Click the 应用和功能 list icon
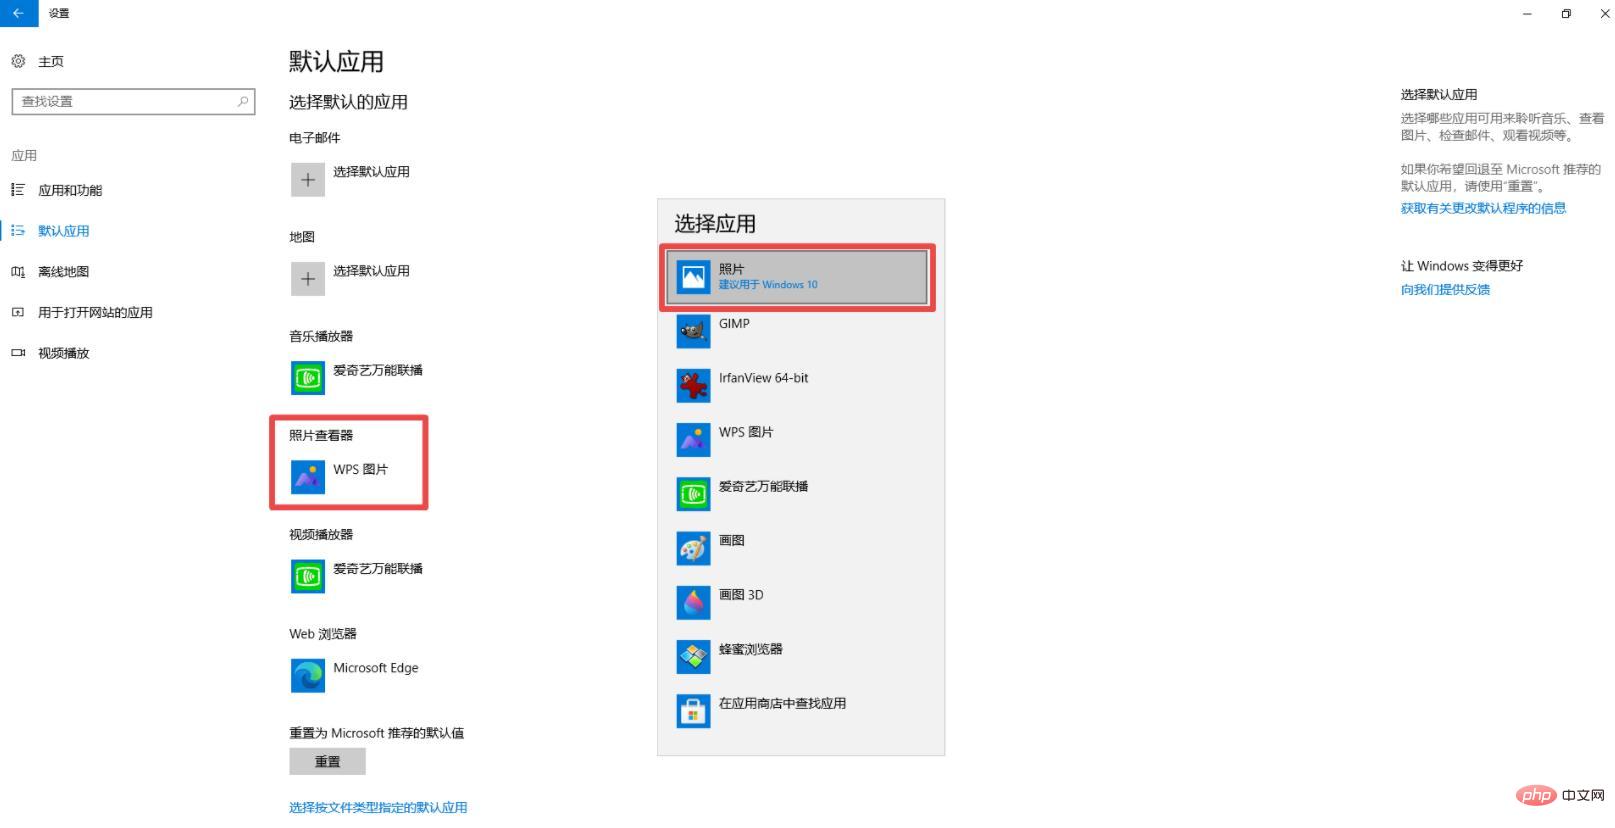 18,190
